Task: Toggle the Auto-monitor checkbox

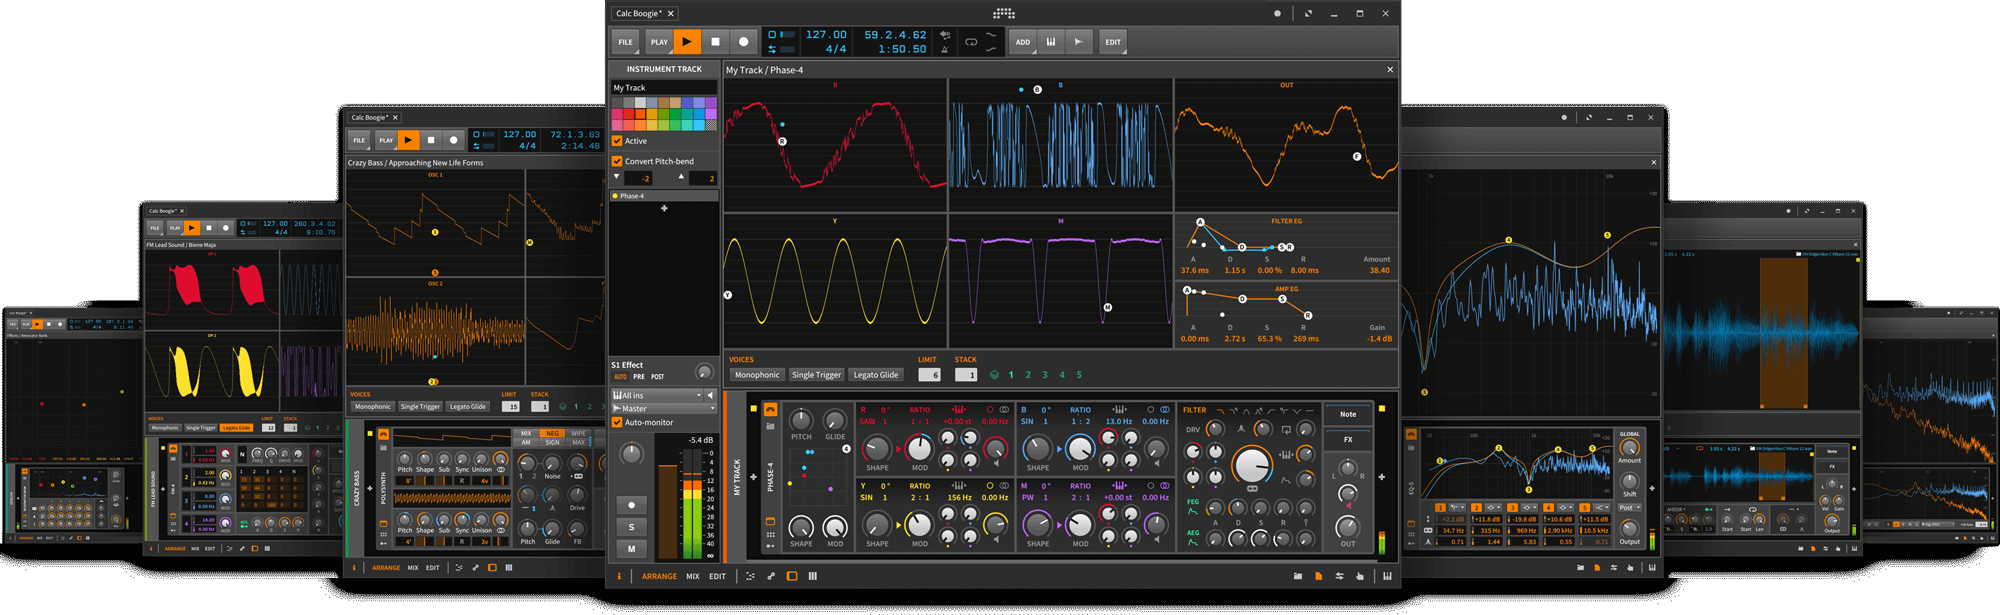Action: tap(617, 422)
